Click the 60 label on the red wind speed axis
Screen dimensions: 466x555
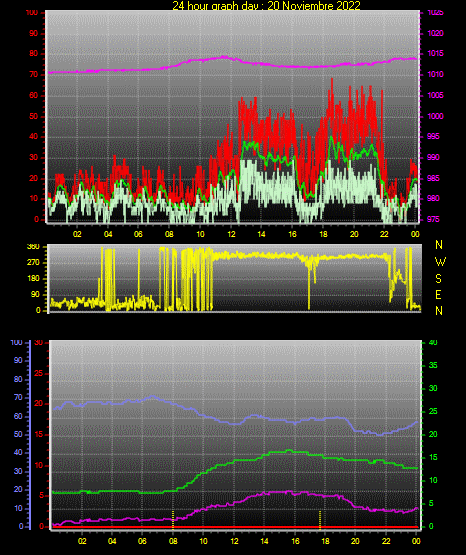[33, 96]
